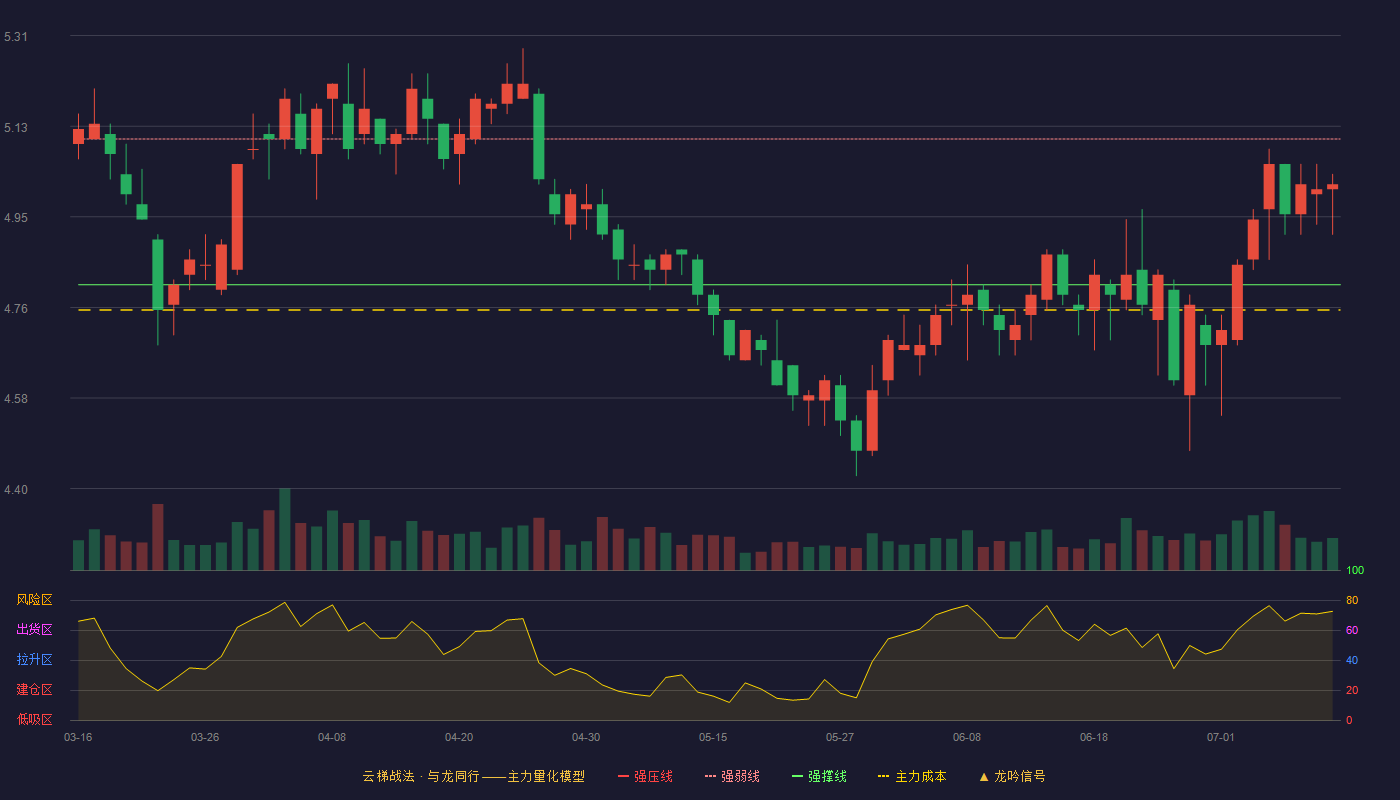Click the 20 indicator axis value
Image resolution: width=1400 pixels, height=800 pixels.
click(x=1352, y=690)
